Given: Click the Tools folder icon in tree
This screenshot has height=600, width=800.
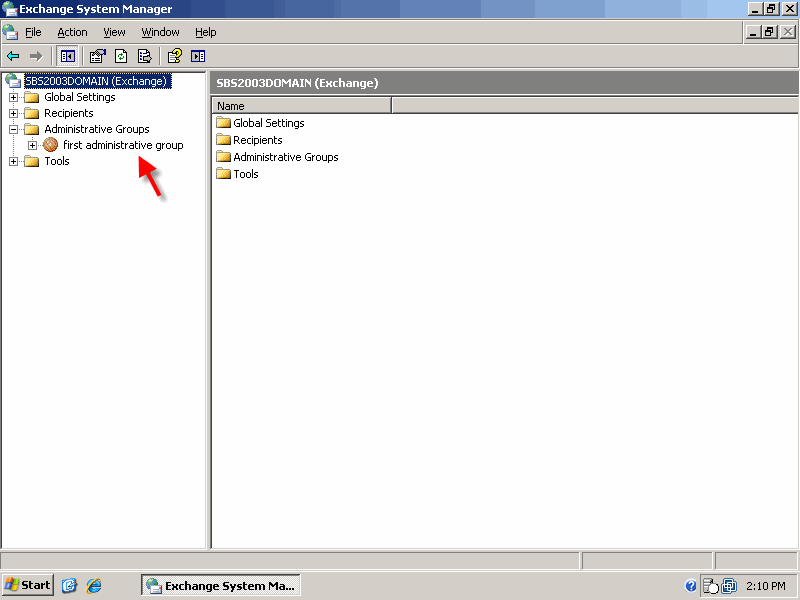Looking at the screenshot, I should (32, 161).
